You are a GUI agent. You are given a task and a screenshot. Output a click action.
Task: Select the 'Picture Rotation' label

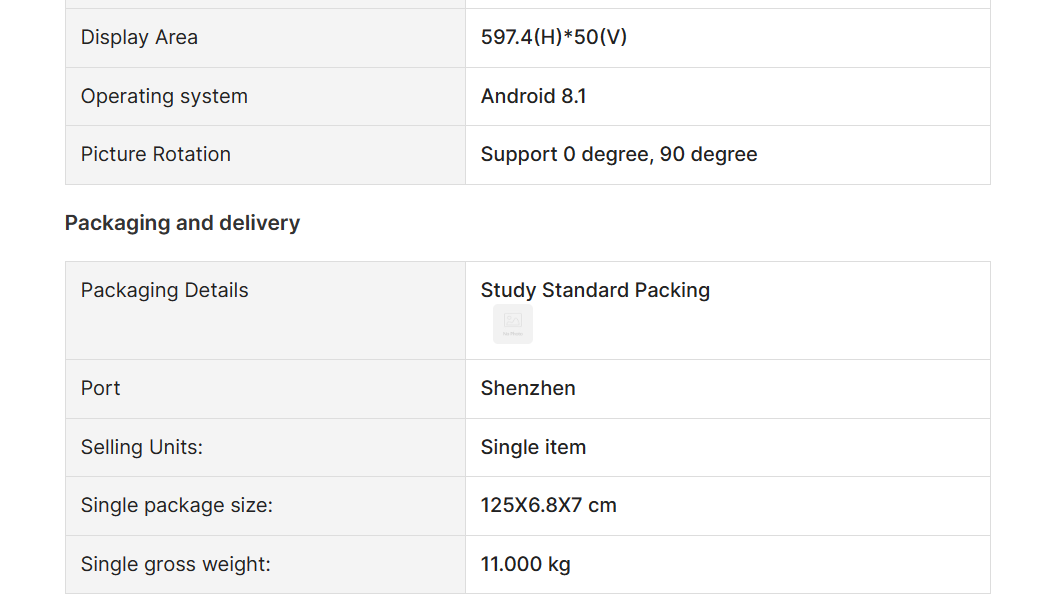coord(156,155)
